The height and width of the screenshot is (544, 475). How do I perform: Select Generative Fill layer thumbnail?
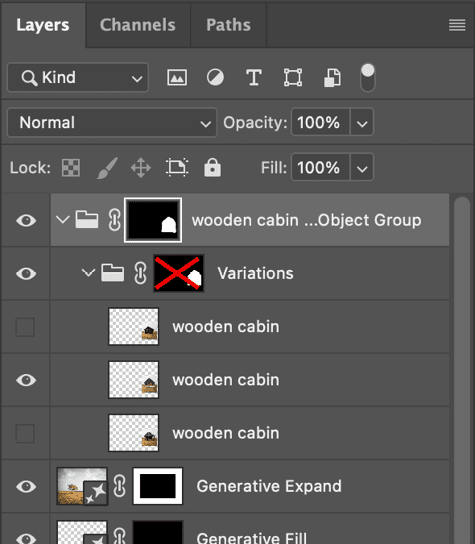82,532
